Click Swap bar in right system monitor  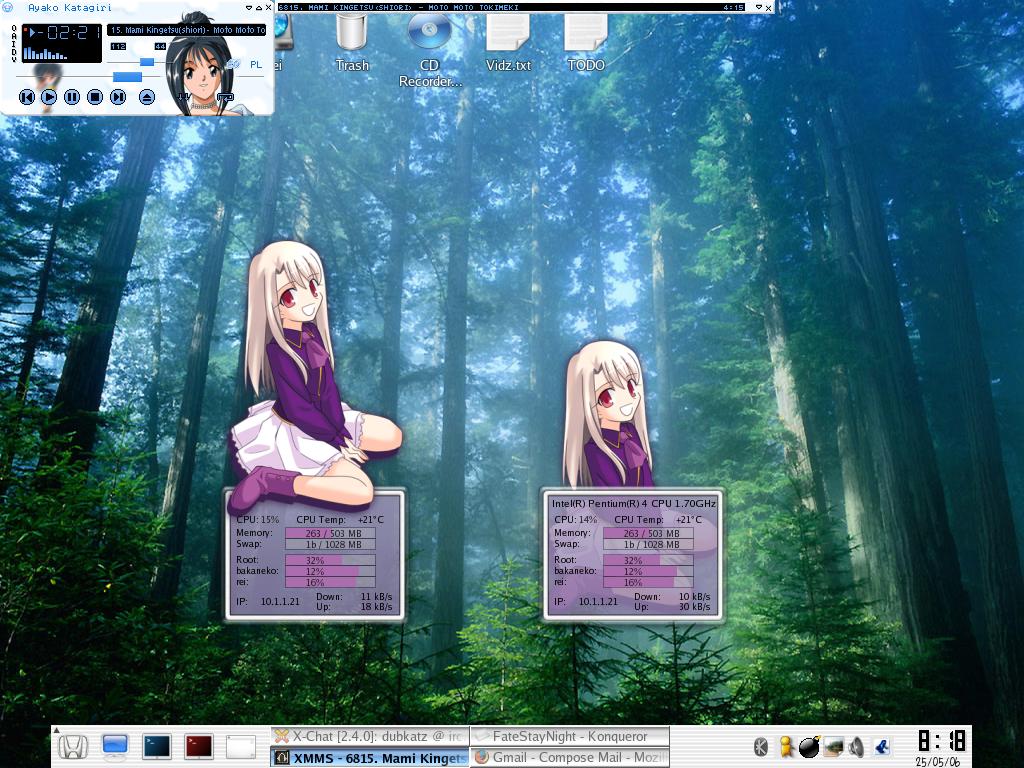coord(648,544)
